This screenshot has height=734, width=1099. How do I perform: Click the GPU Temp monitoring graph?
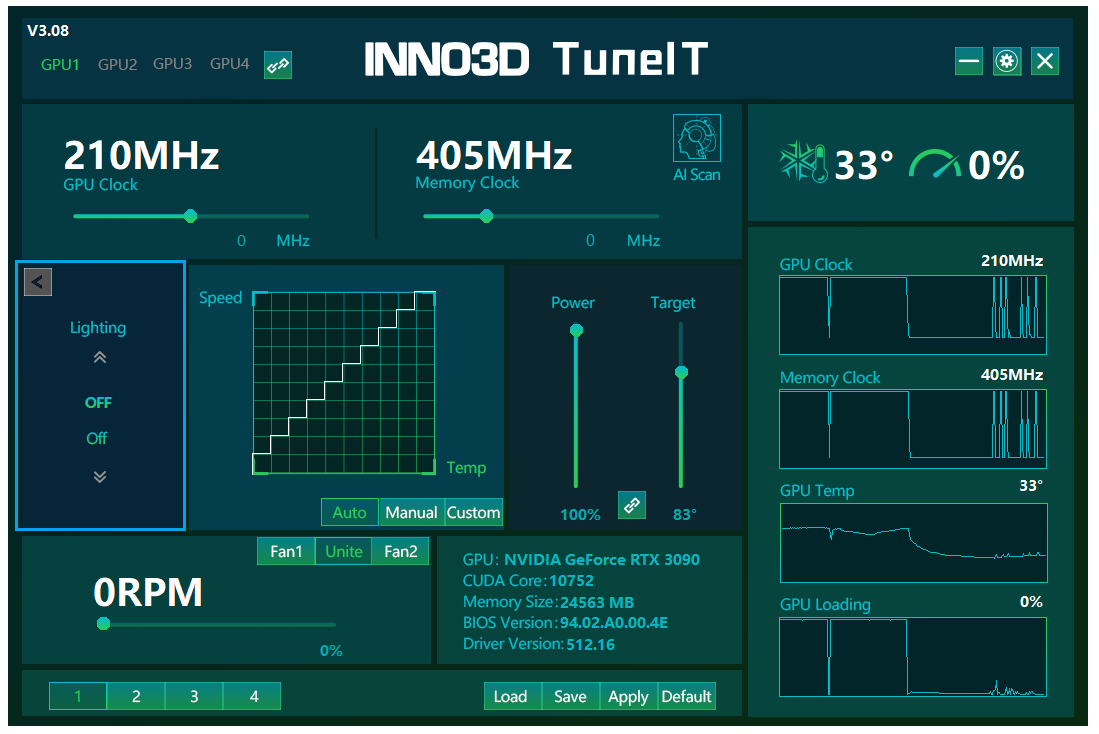tap(913, 543)
